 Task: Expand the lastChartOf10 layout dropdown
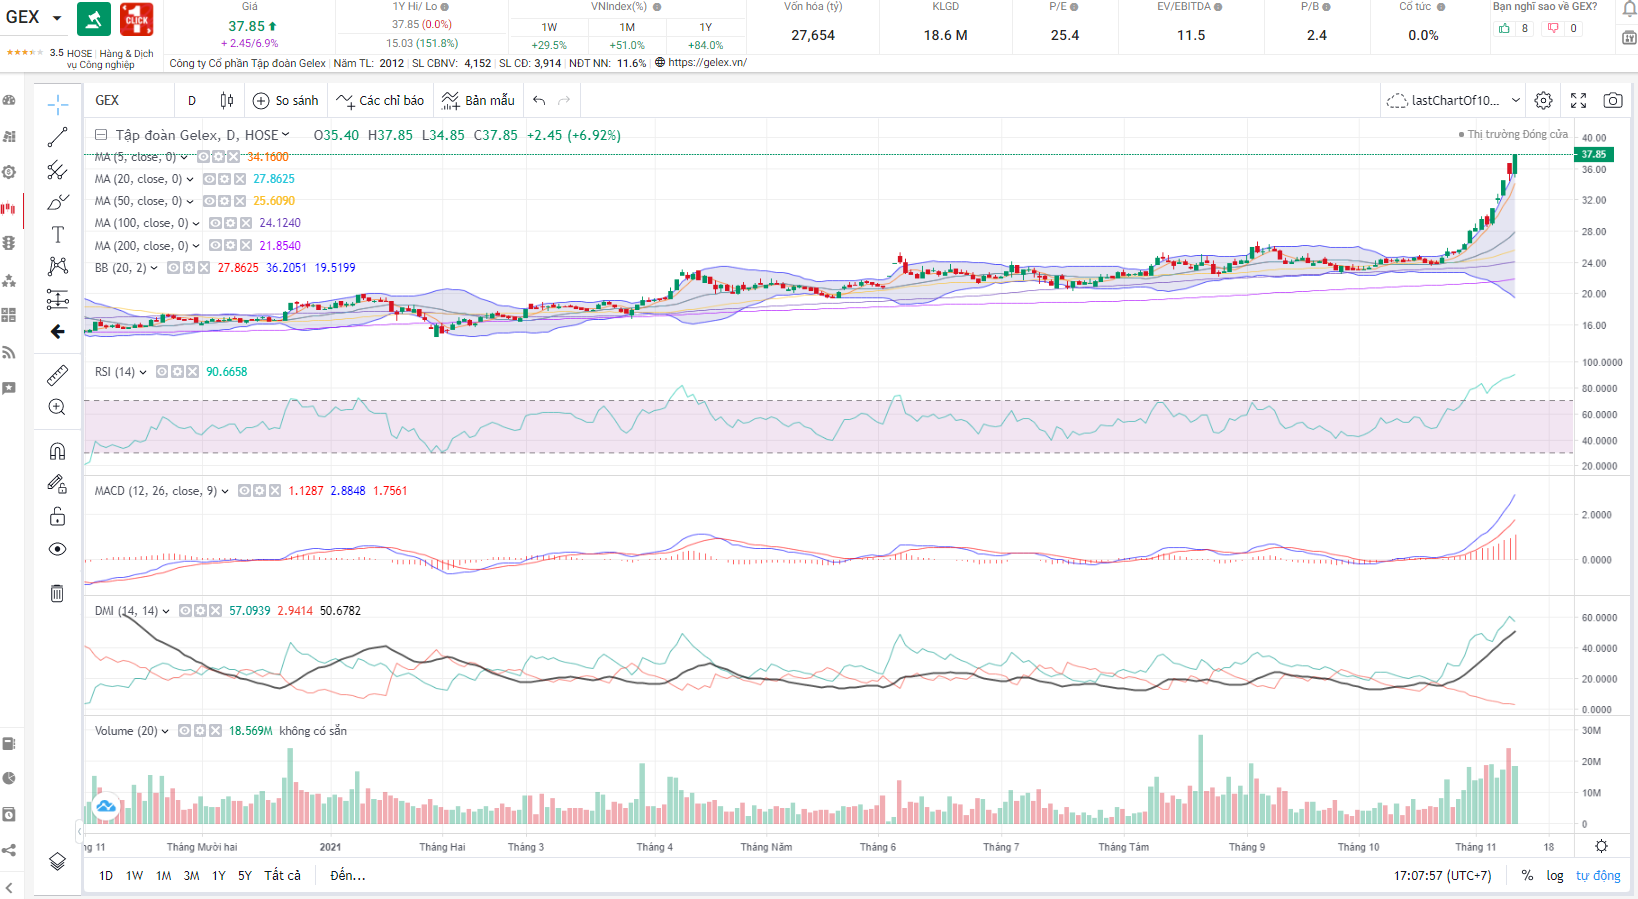pyautogui.click(x=1515, y=100)
